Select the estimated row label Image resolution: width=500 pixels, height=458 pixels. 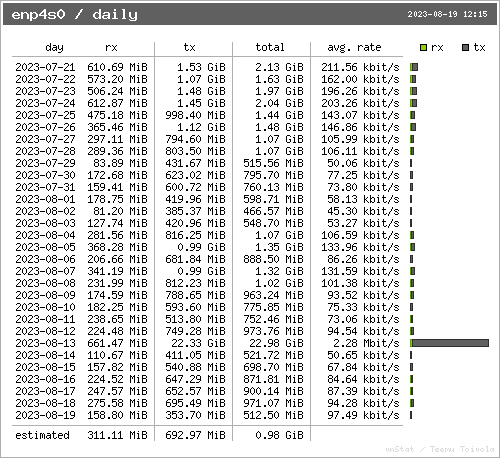coord(42,435)
